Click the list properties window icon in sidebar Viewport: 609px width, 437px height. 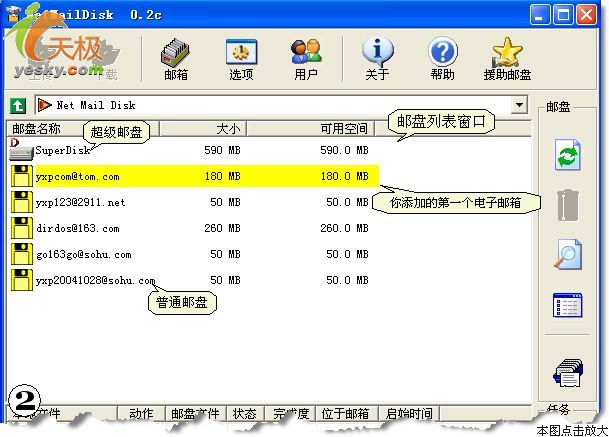(567, 305)
